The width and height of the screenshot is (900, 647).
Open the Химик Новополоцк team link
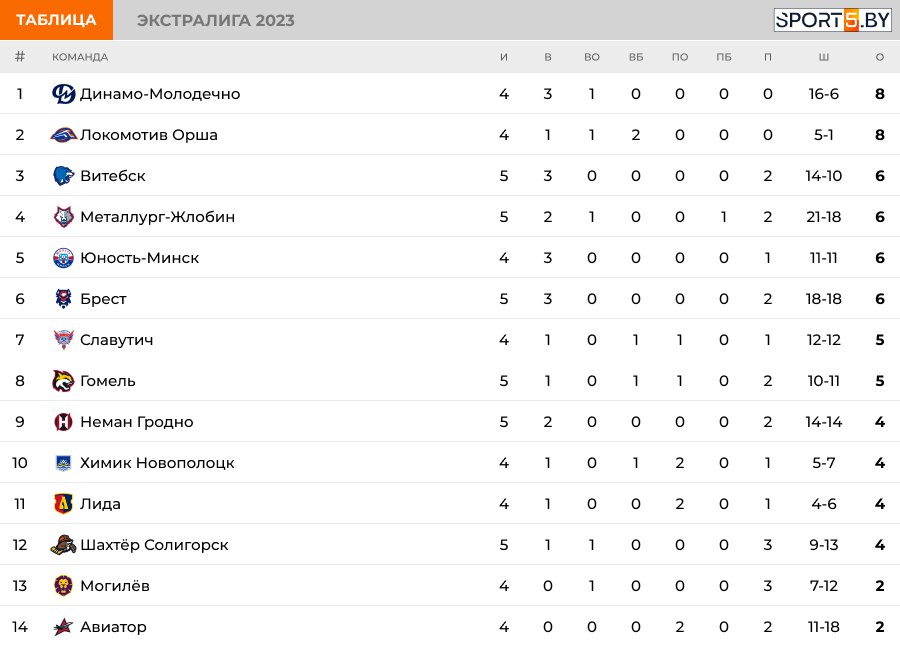157,463
